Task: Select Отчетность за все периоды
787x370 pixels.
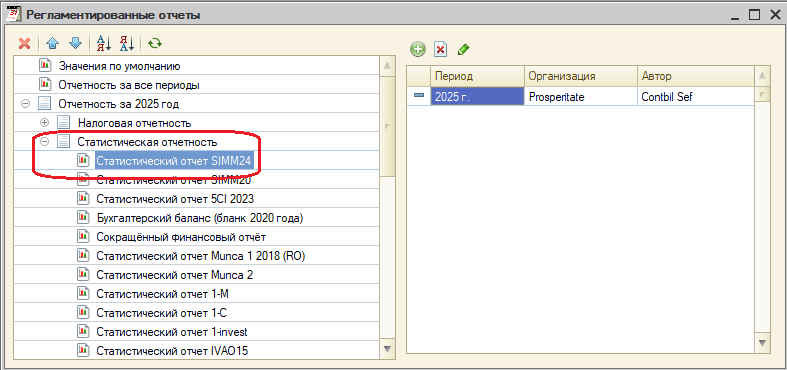Action: (x=129, y=85)
